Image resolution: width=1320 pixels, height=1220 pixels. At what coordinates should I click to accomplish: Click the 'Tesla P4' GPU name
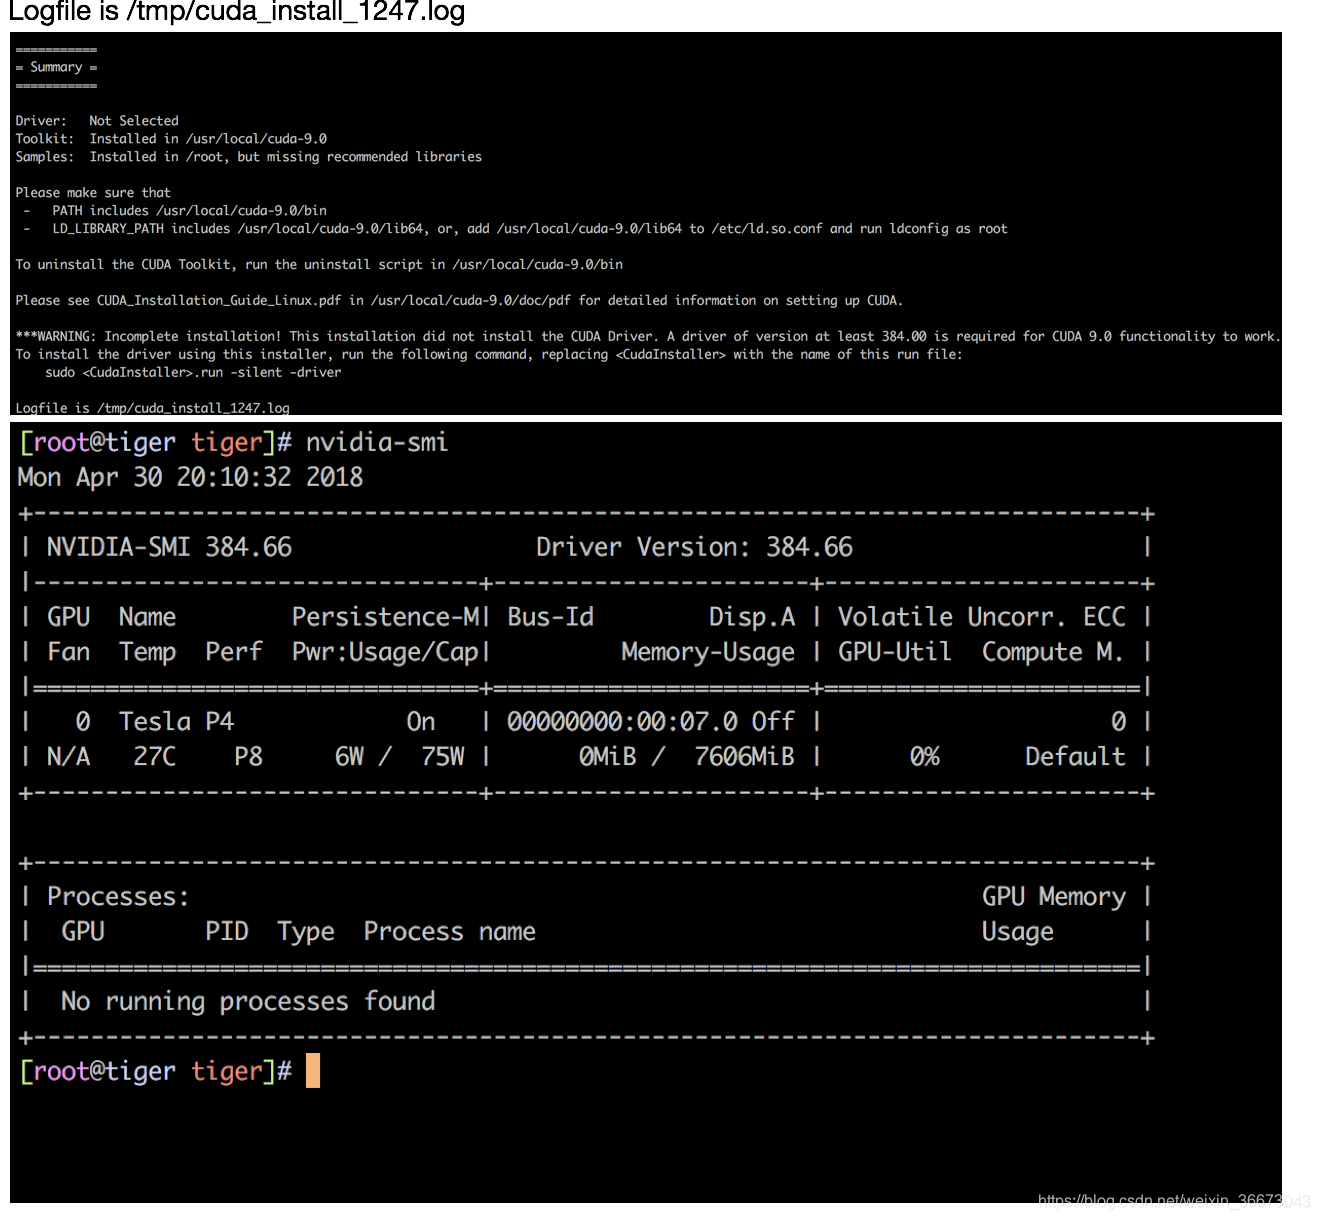[176, 722]
